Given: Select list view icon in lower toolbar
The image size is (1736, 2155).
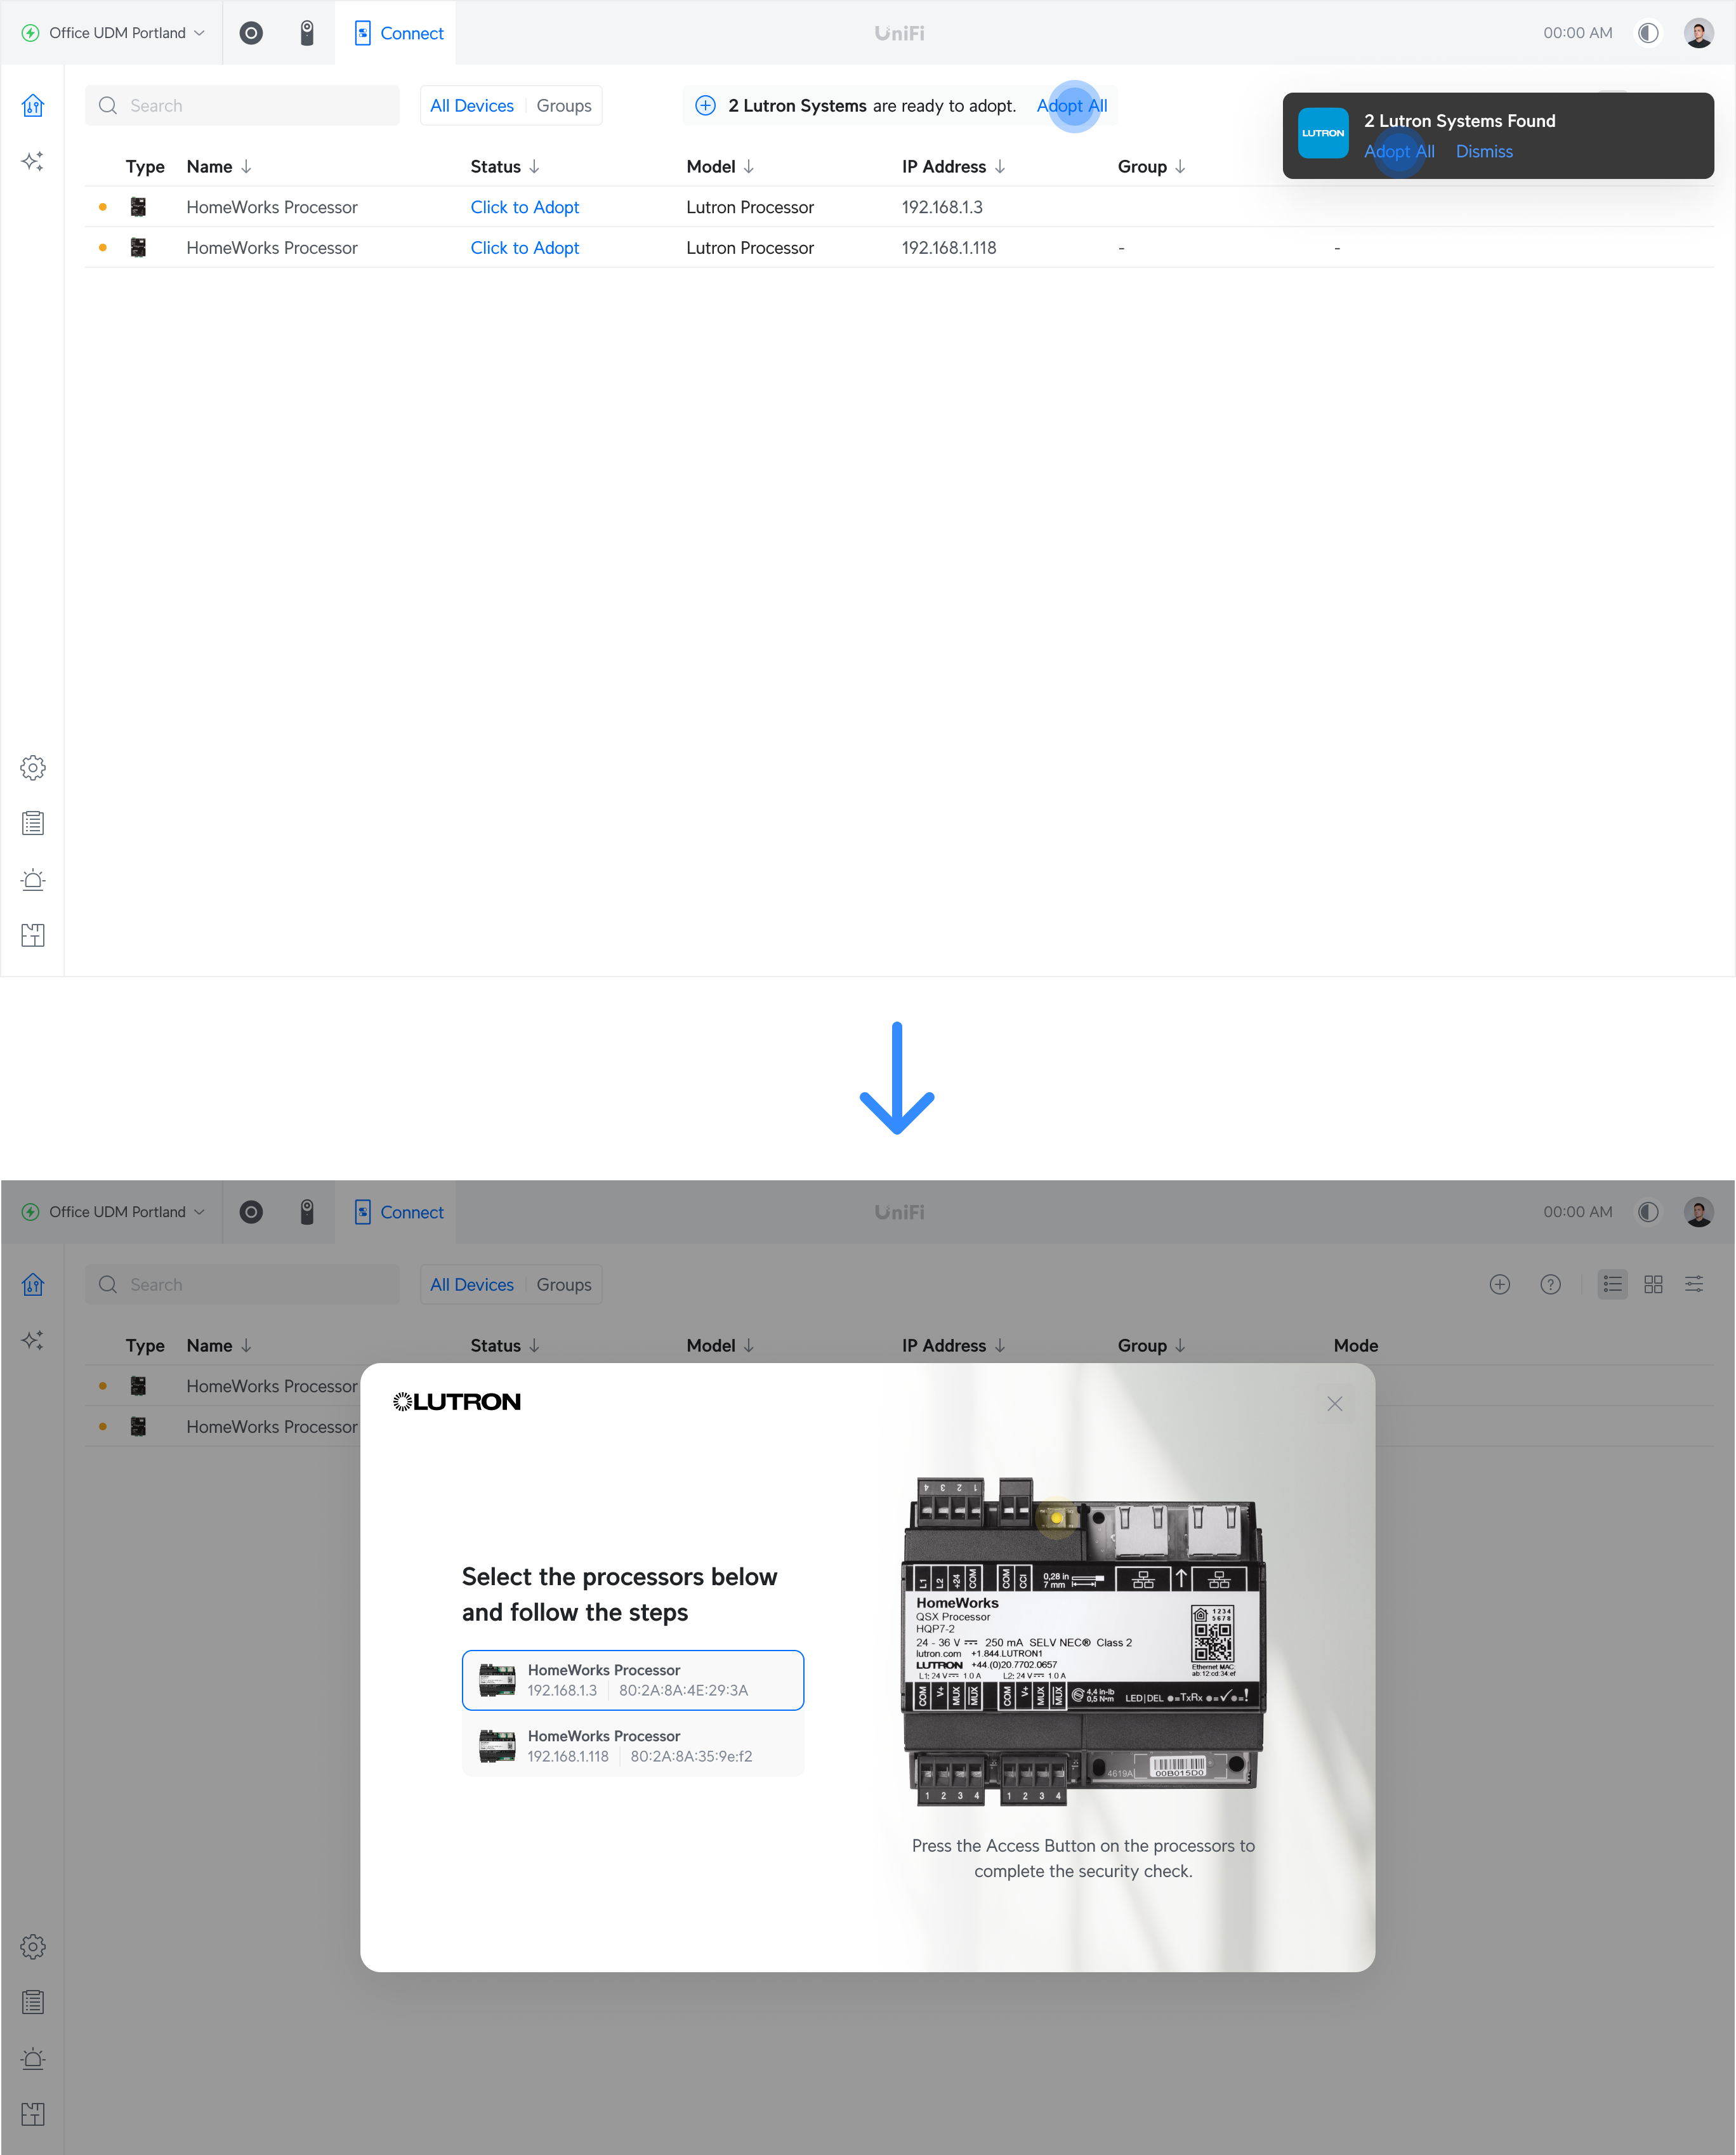Looking at the screenshot, I should [x=1612, y=1285].
